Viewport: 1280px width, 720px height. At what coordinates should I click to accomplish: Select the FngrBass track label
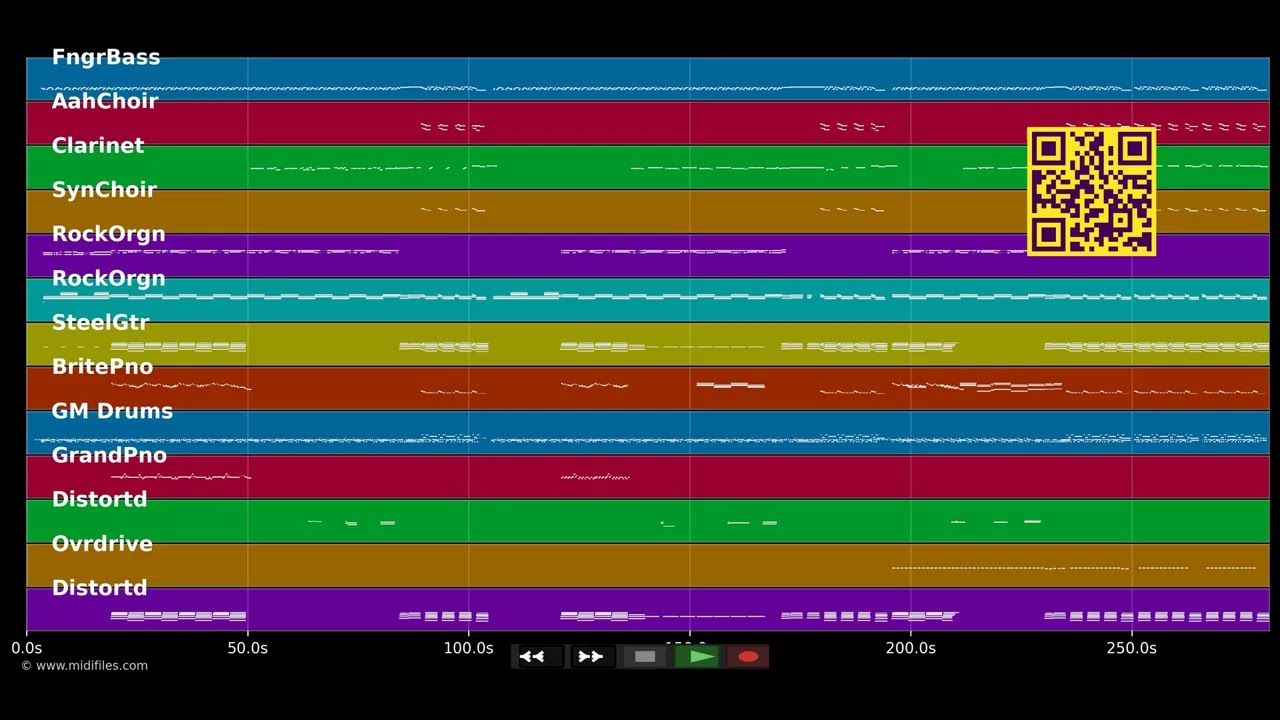106,57
